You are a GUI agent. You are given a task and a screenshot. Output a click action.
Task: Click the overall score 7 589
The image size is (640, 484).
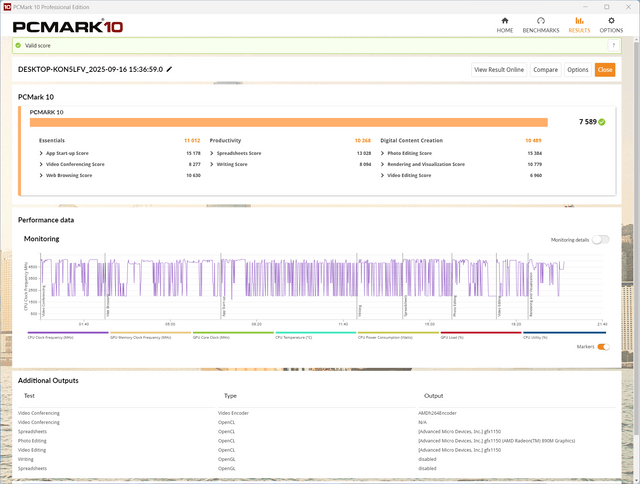[587, 122]
